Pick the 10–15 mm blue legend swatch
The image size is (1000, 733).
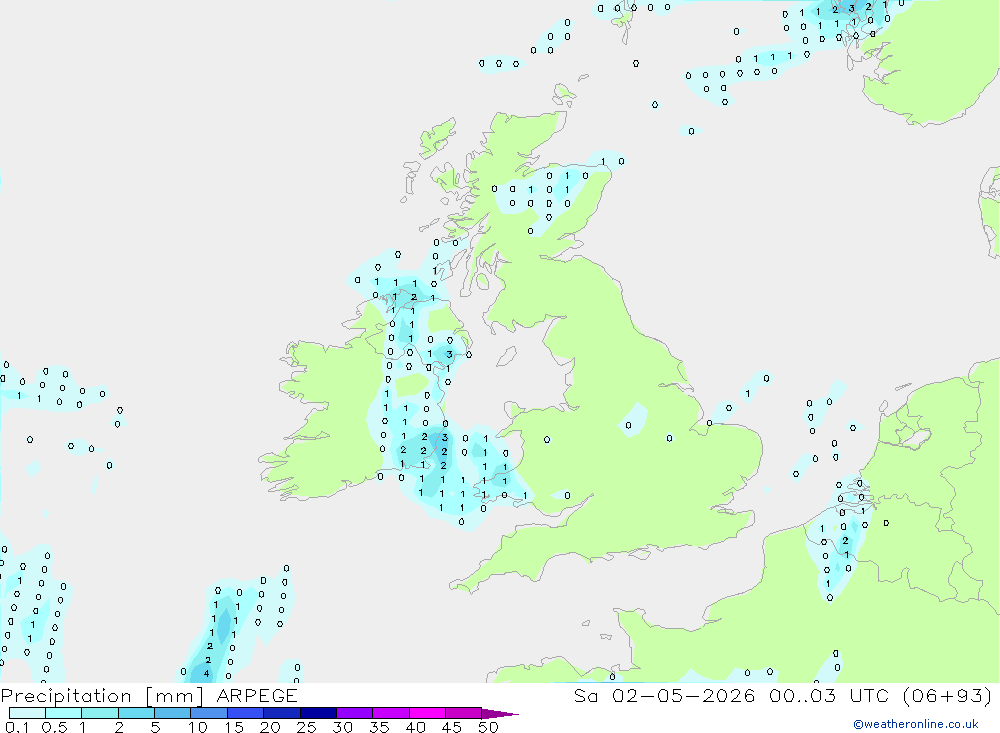pos(209,713)
